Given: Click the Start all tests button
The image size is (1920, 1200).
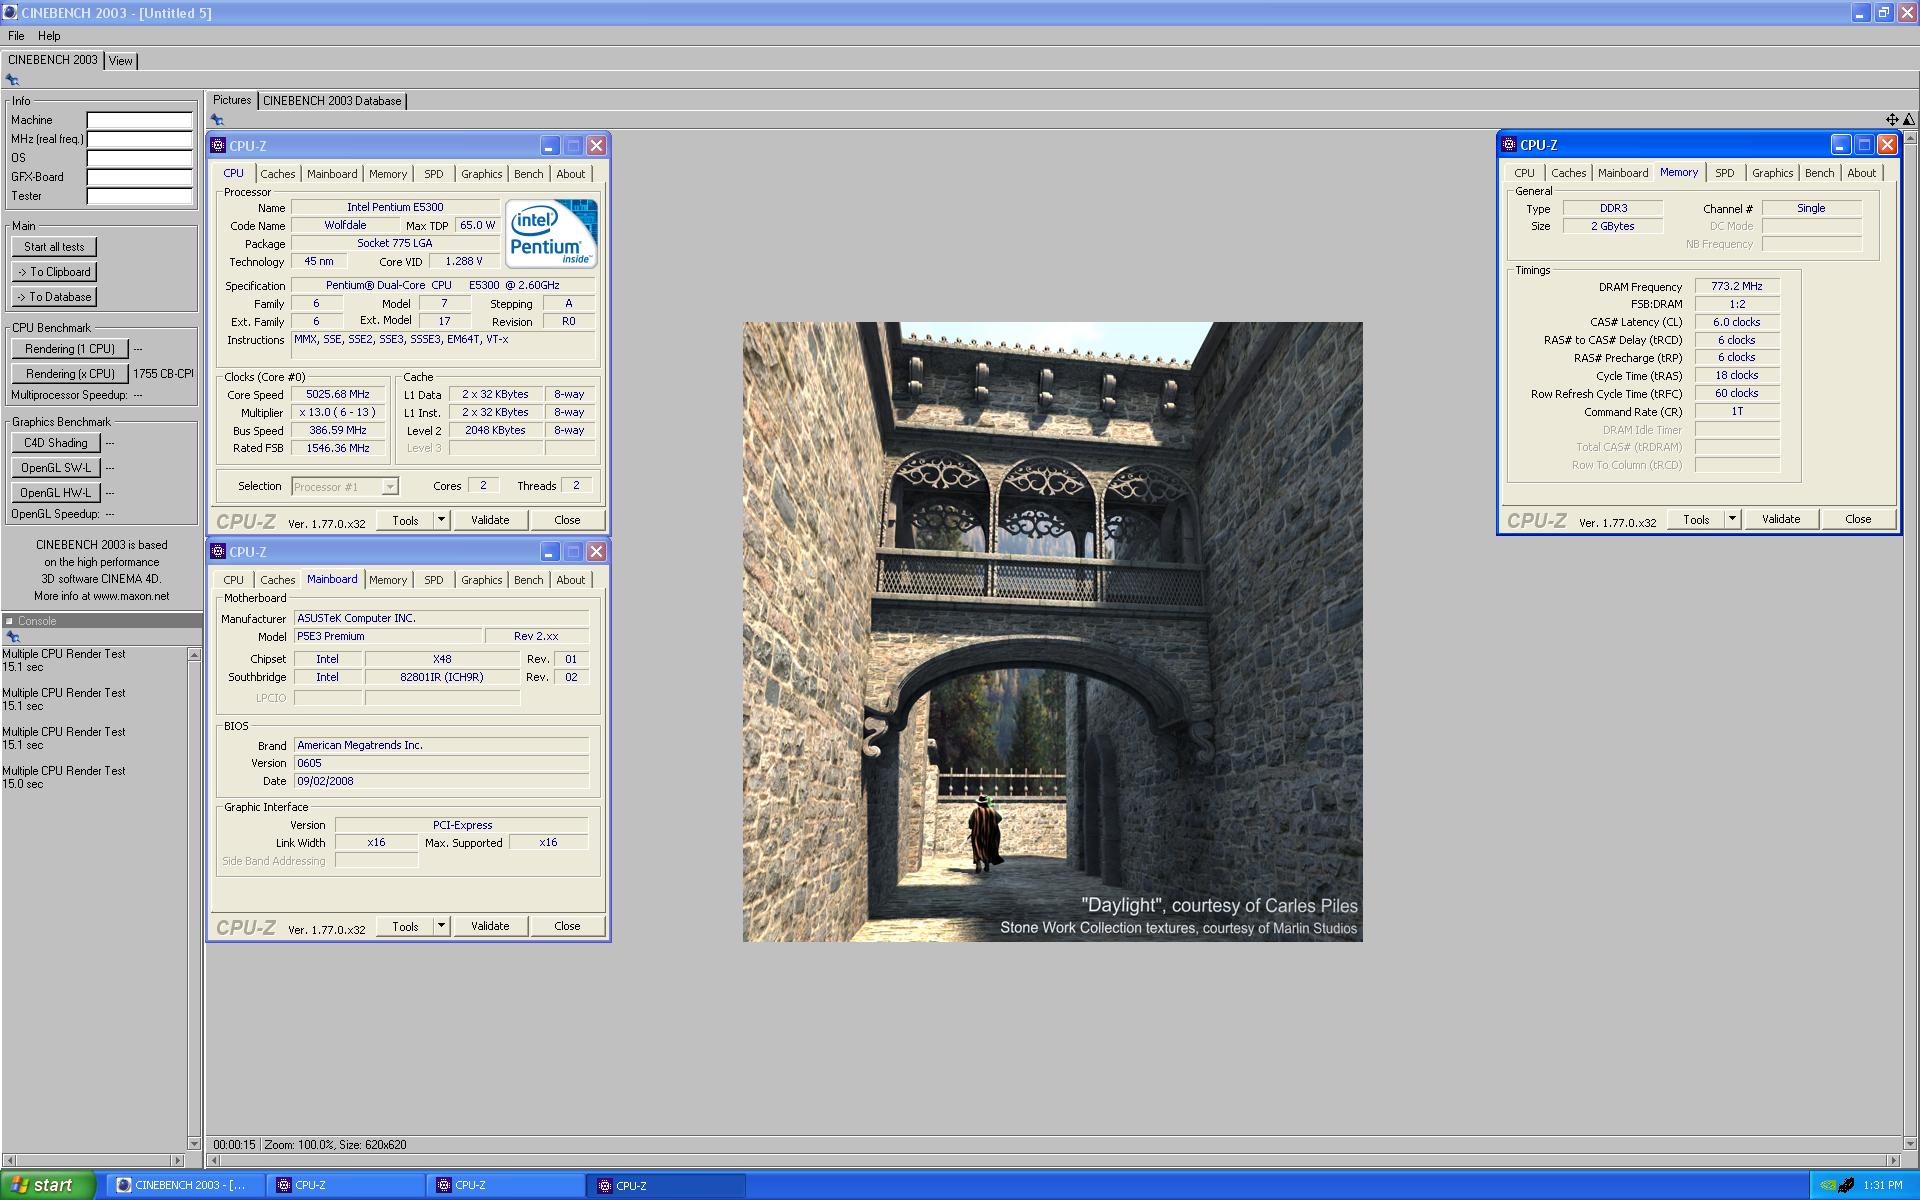Looking at the screenshot, I should [x=54, y=247].
